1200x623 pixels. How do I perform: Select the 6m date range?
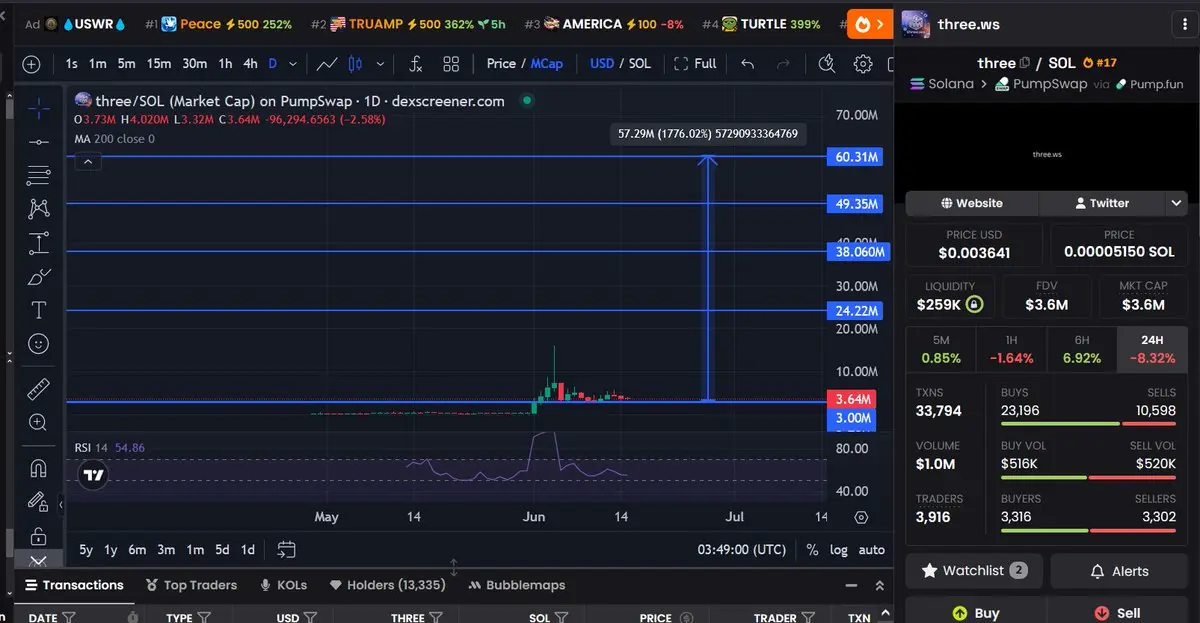click(137, 550)
